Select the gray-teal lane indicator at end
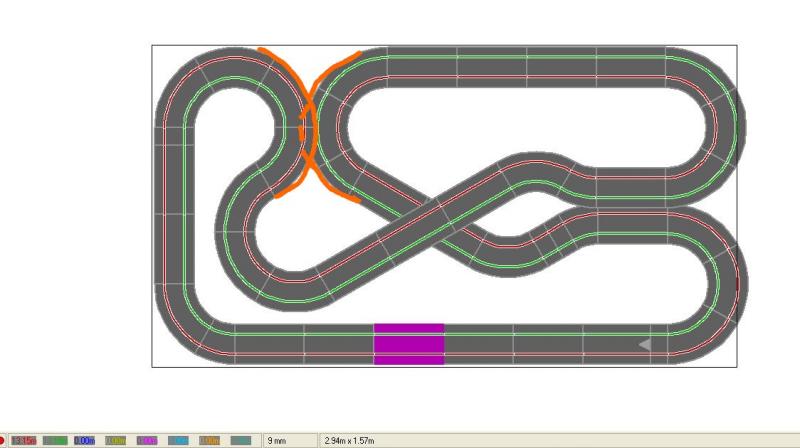The image size is (800, 448). tap(240, 440)
